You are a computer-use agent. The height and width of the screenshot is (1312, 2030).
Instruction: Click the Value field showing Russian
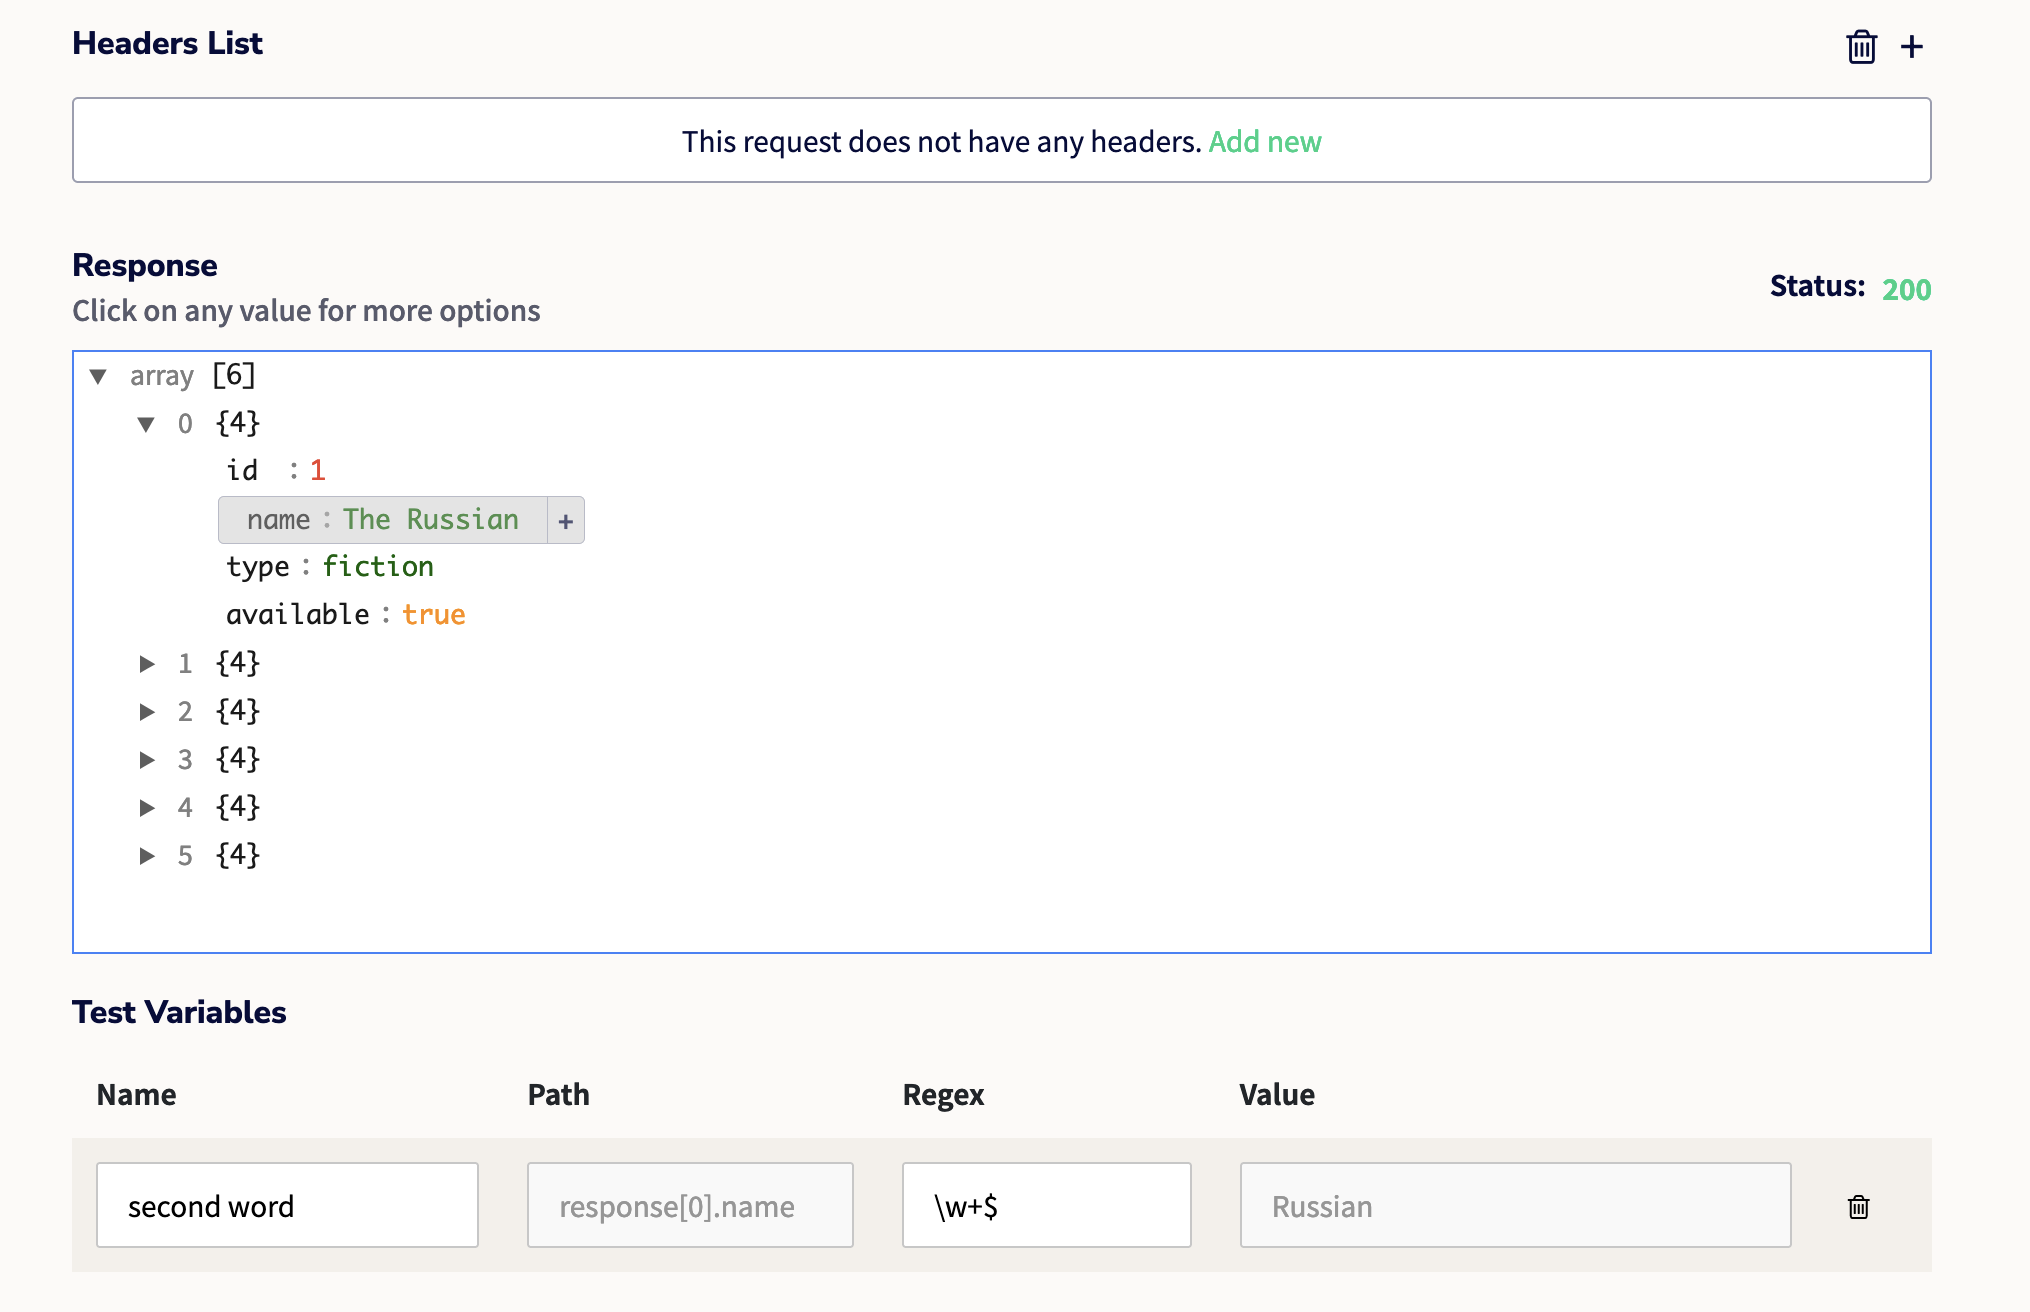(x=1514, y=1206)
